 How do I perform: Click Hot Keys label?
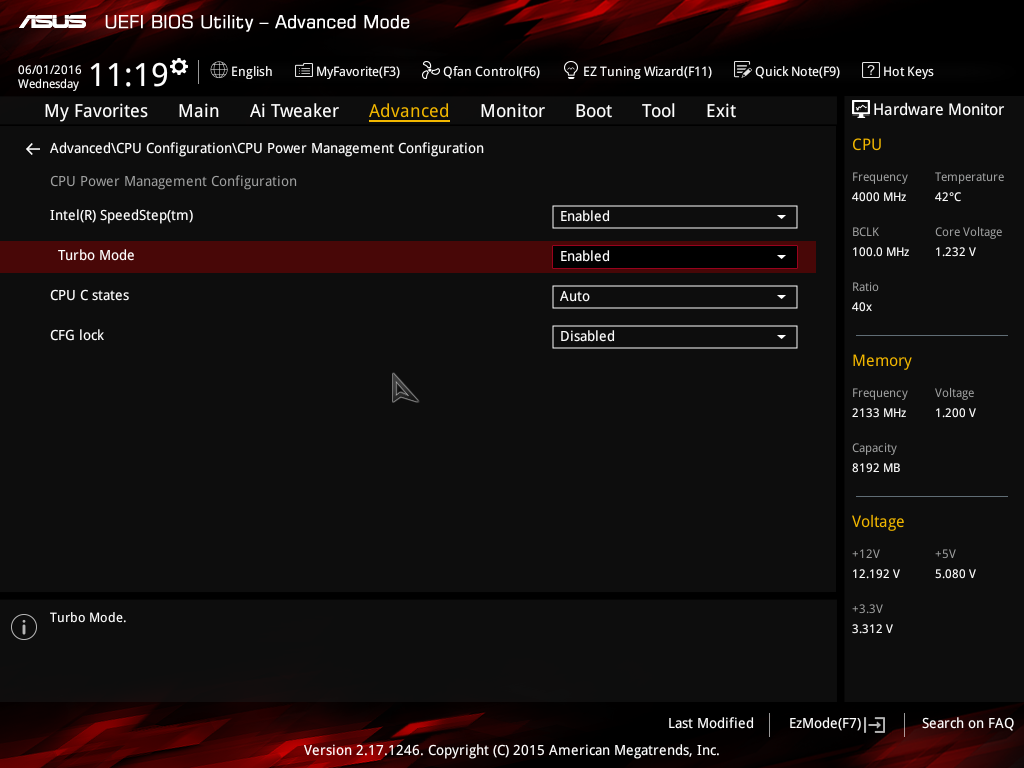pos(908,71)
